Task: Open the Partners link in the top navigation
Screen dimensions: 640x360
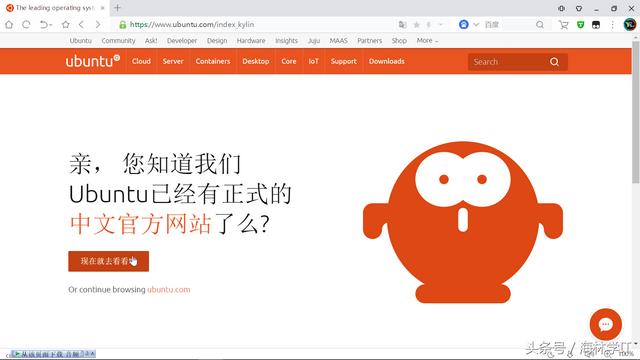Action: pos(370,40)
